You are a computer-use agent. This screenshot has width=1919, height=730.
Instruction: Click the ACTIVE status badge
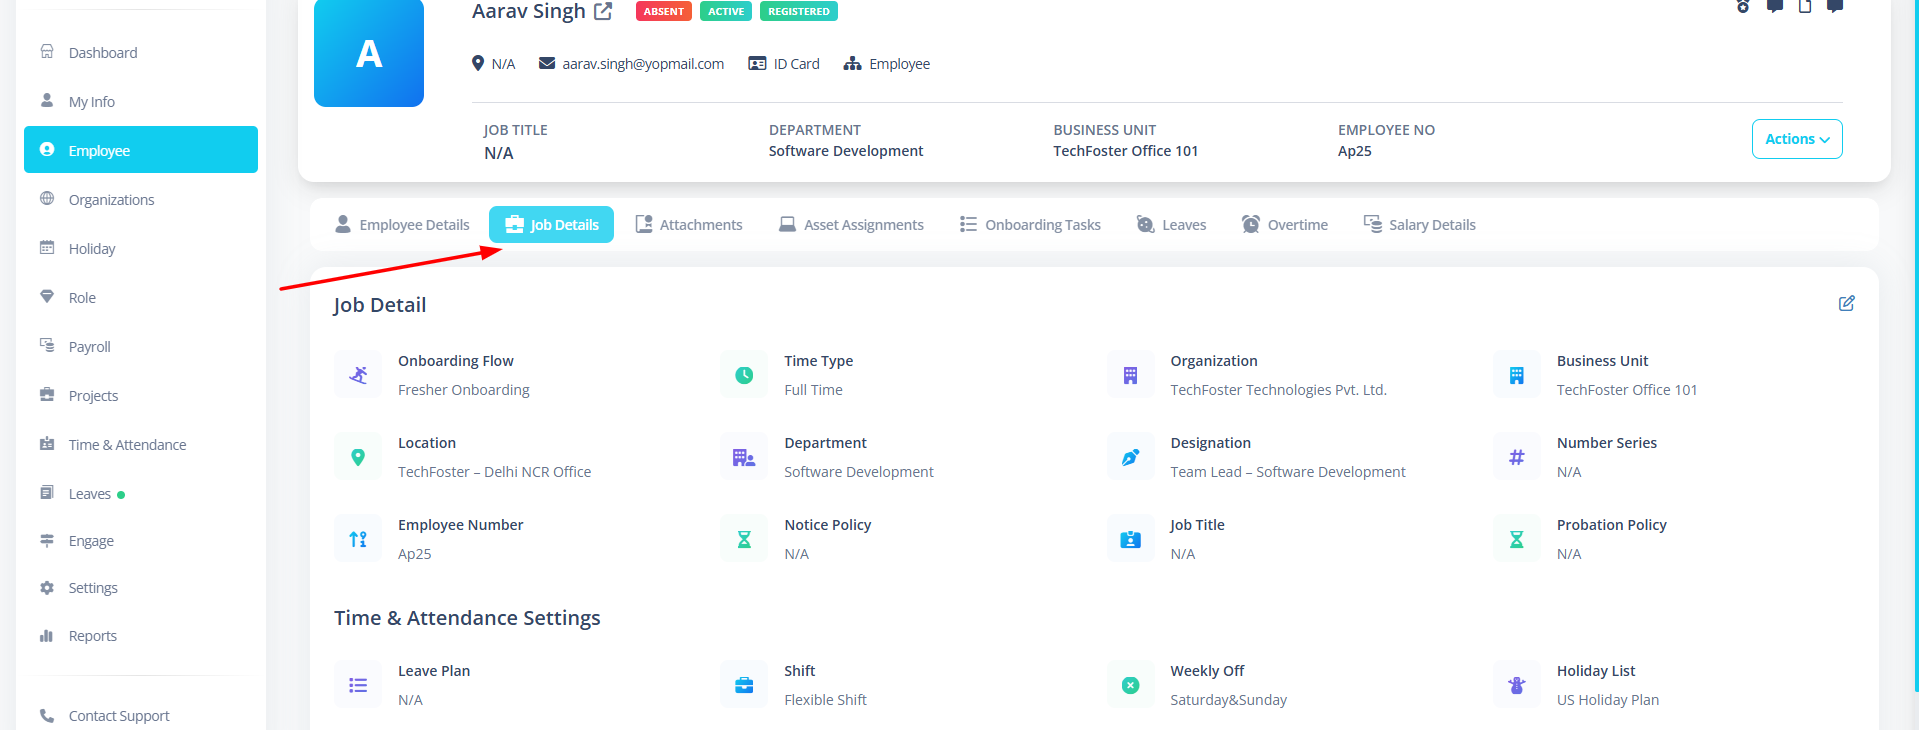pyautogui.click(x=726, y=12)
